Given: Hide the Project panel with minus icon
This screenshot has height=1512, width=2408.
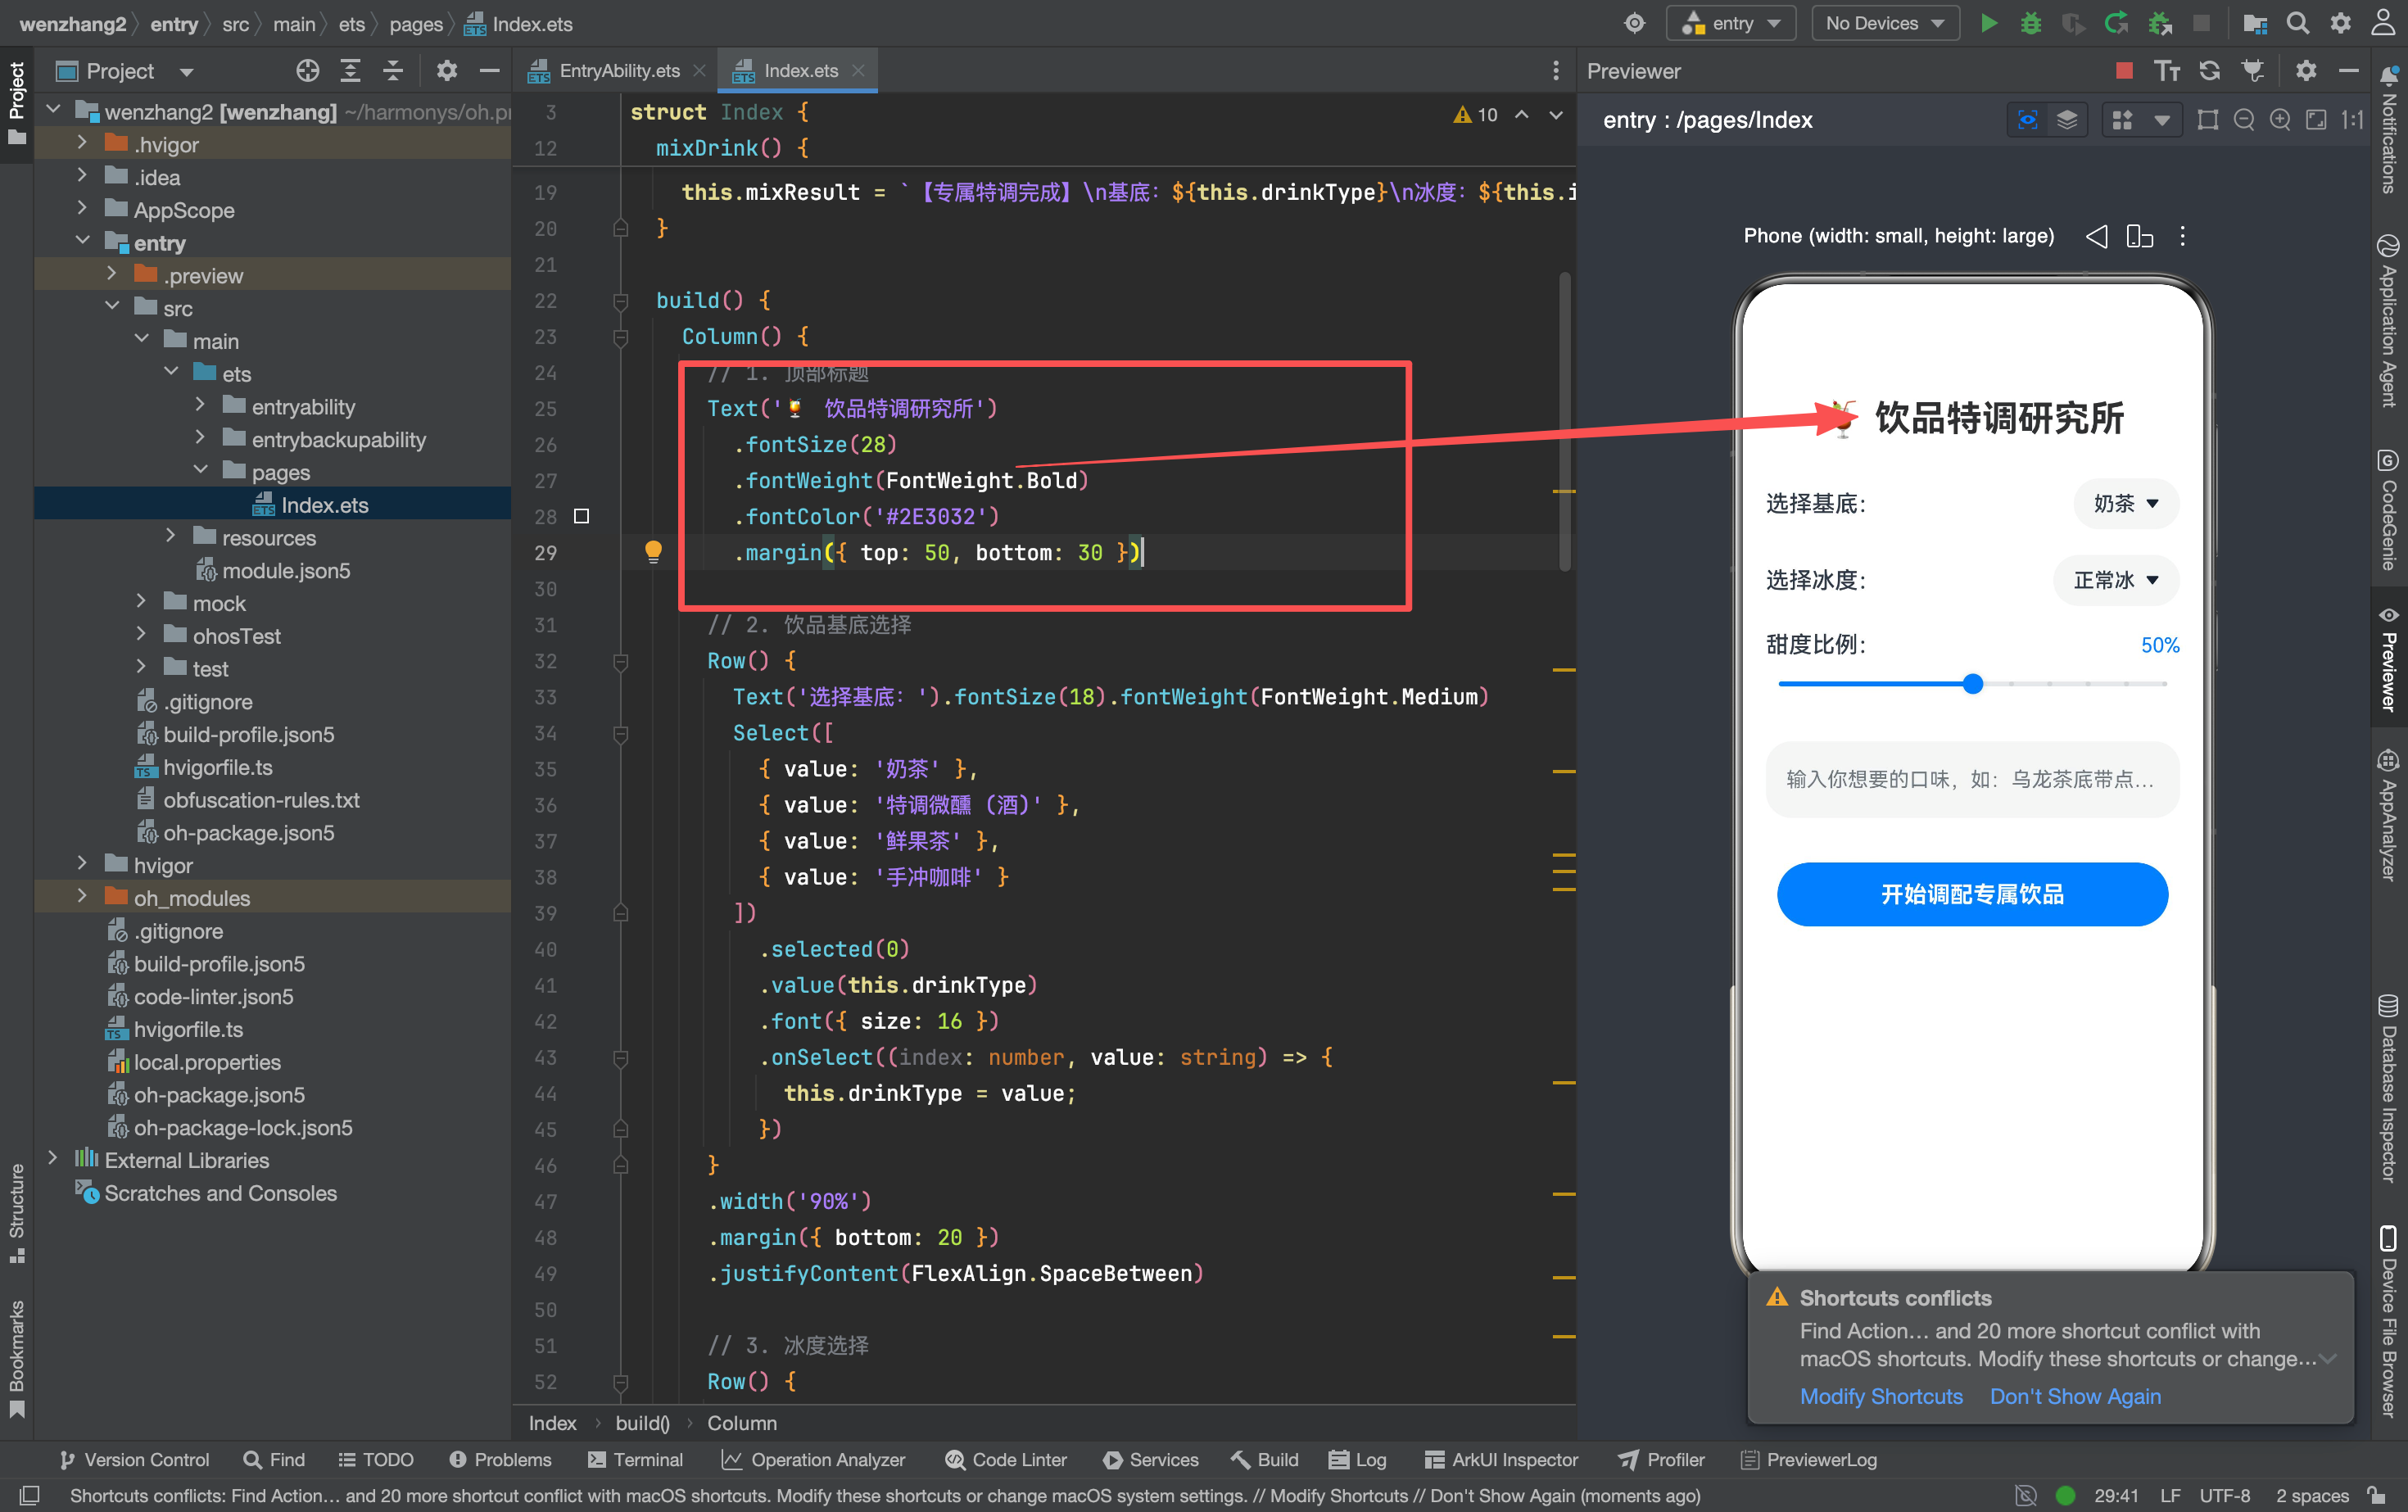Looking at the screenshot, I should [x=490, y=71].
